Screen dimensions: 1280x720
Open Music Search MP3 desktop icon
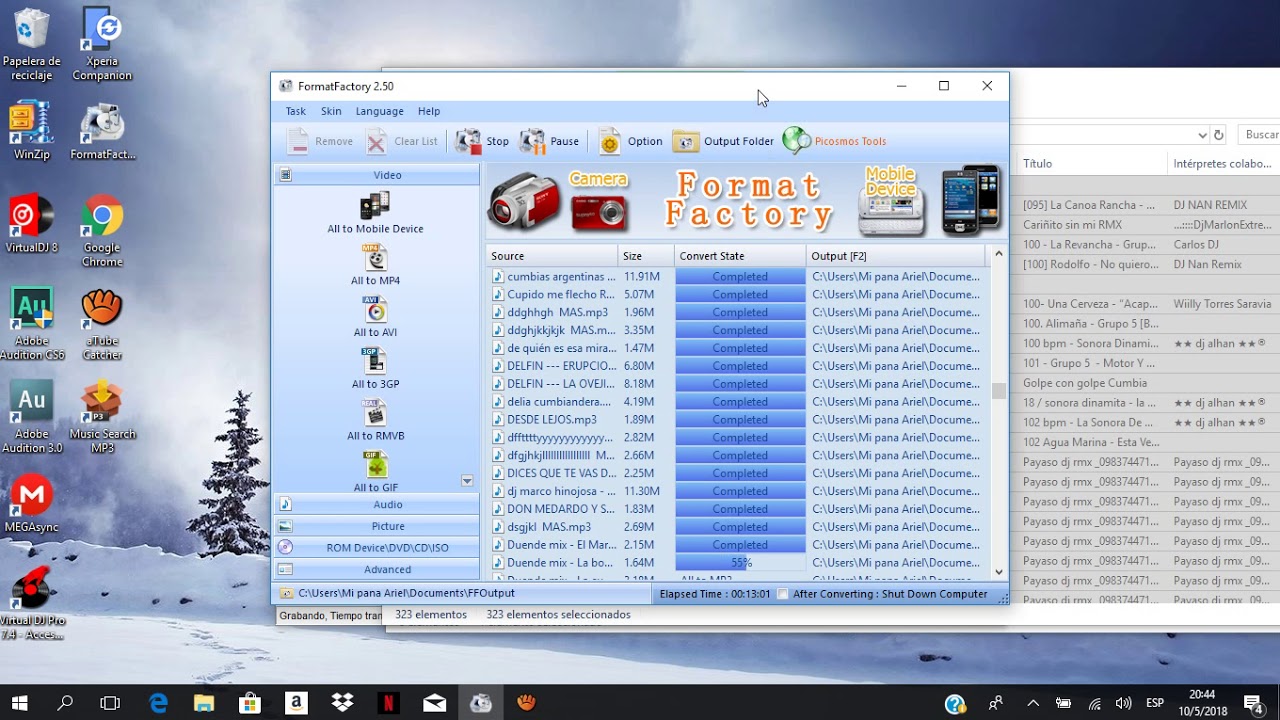click(x=102, y=418)
